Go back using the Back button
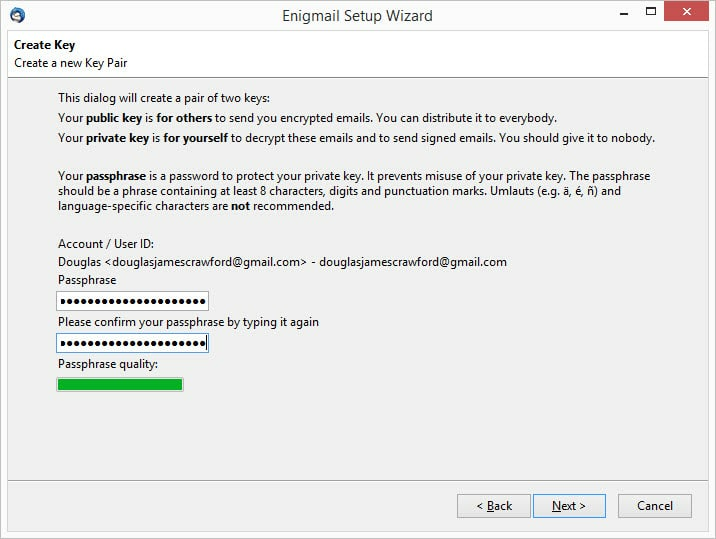 click(x=494, y=506)
